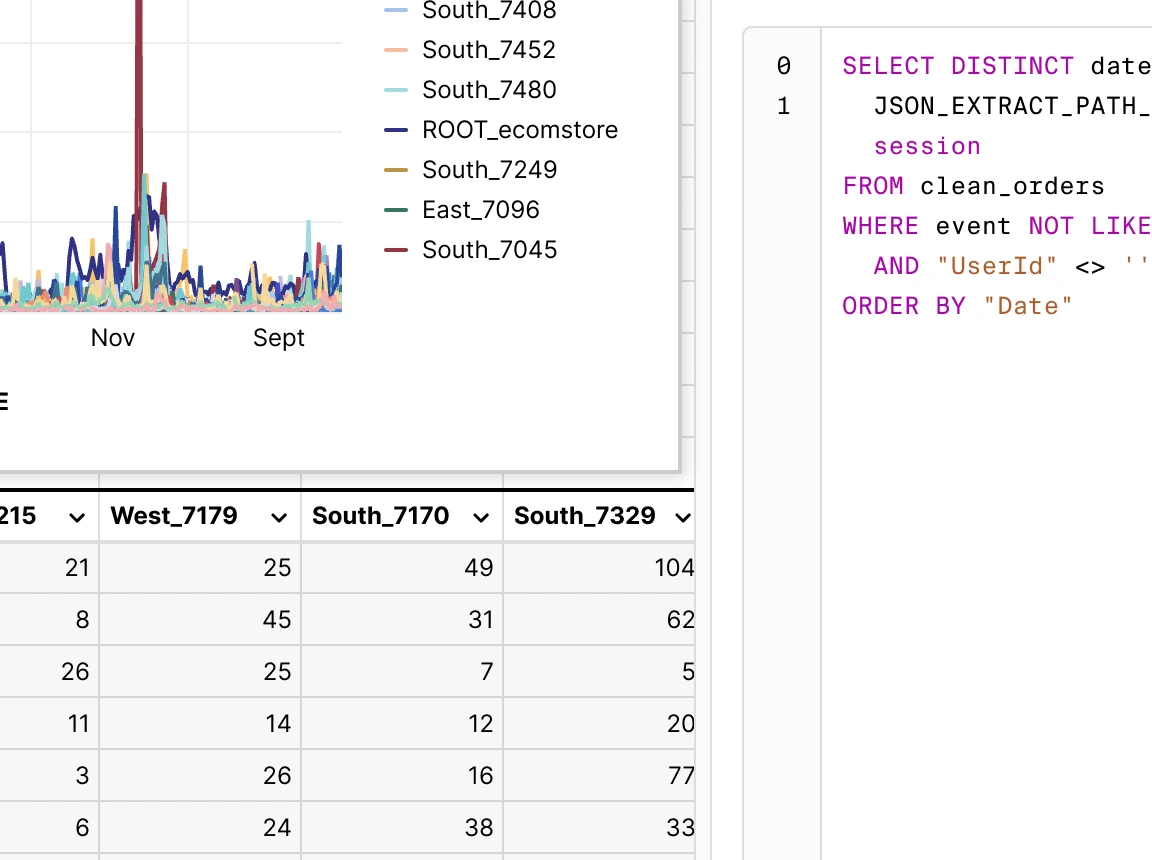1152x860 pixels.
Task: Hide the ROOT_ecomstore series via legend
Action: [x=519, y=130]
